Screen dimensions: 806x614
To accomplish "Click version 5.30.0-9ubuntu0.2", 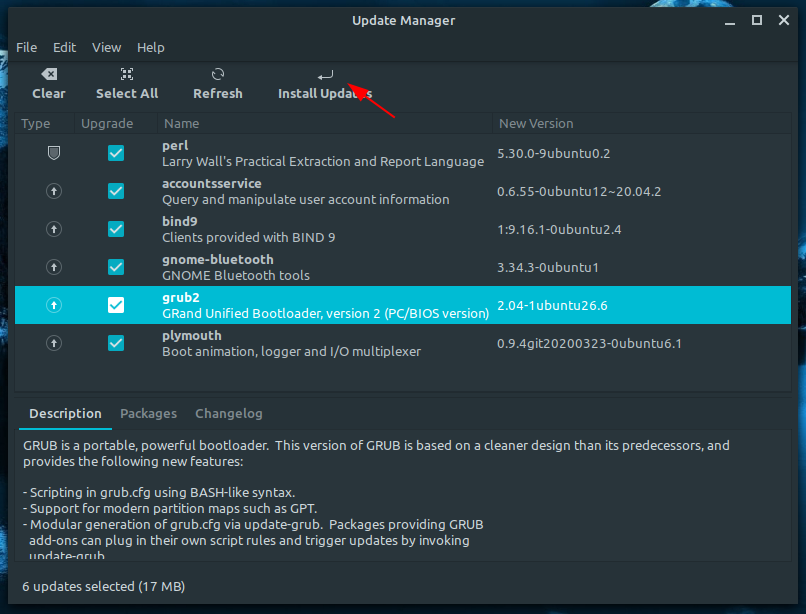I will (554, 153).
